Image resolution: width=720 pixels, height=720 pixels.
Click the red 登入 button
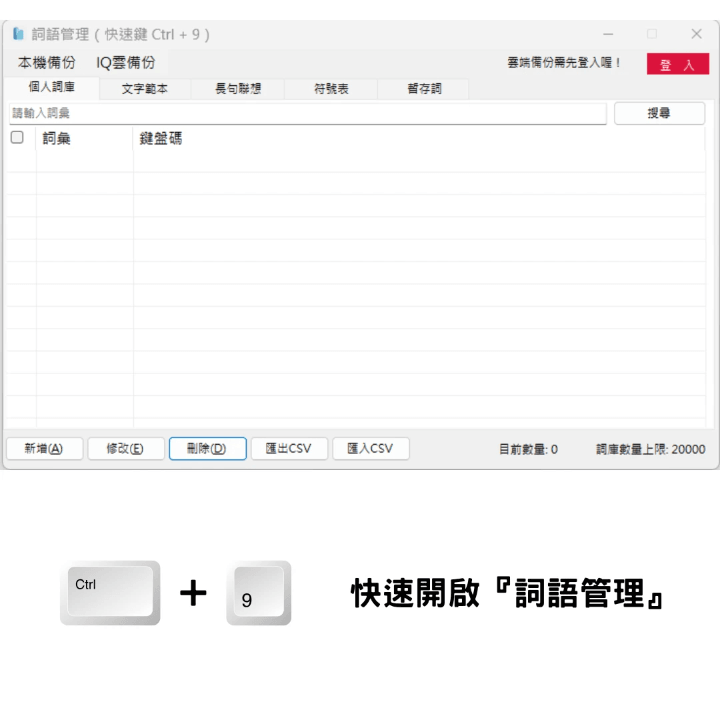tap(678, 64)
